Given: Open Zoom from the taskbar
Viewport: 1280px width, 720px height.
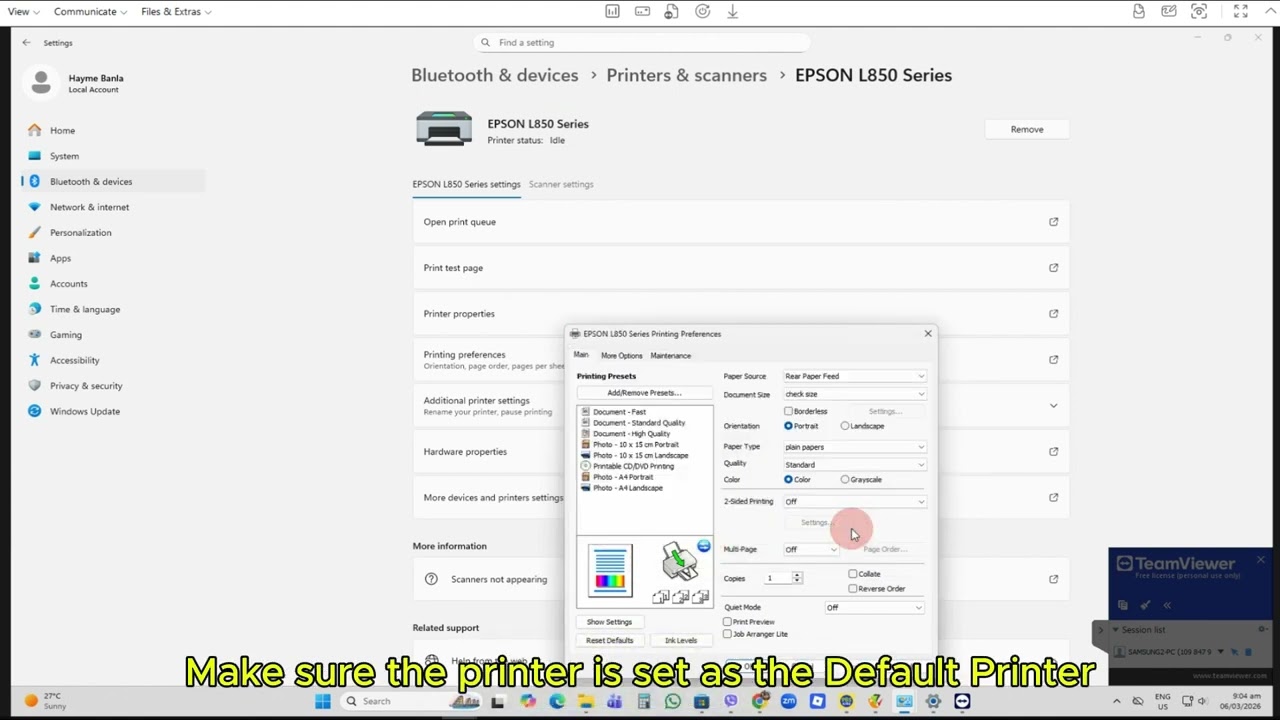Looking at the screenshot, I should click(x=789, y=701).
